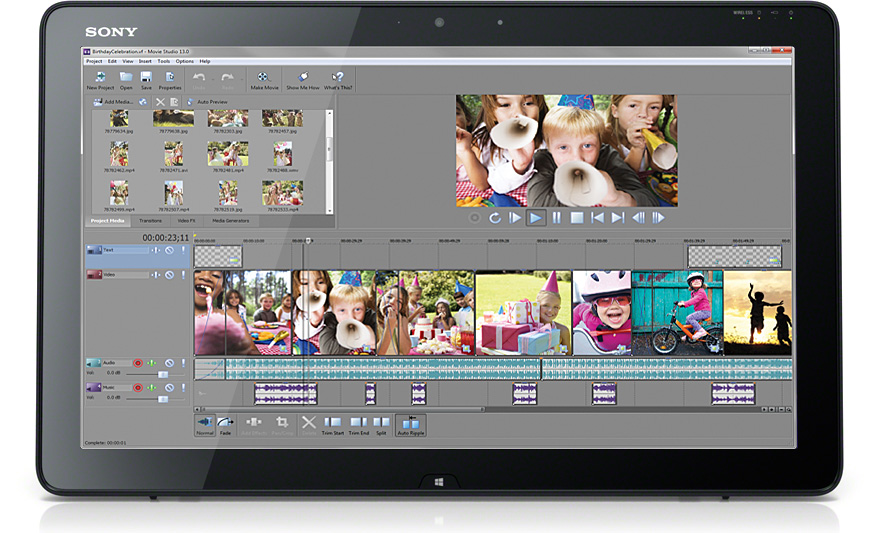This screenshot has width=880, height=533.
Task: Arm the Audio track for recording
Action: coord(138,363)
